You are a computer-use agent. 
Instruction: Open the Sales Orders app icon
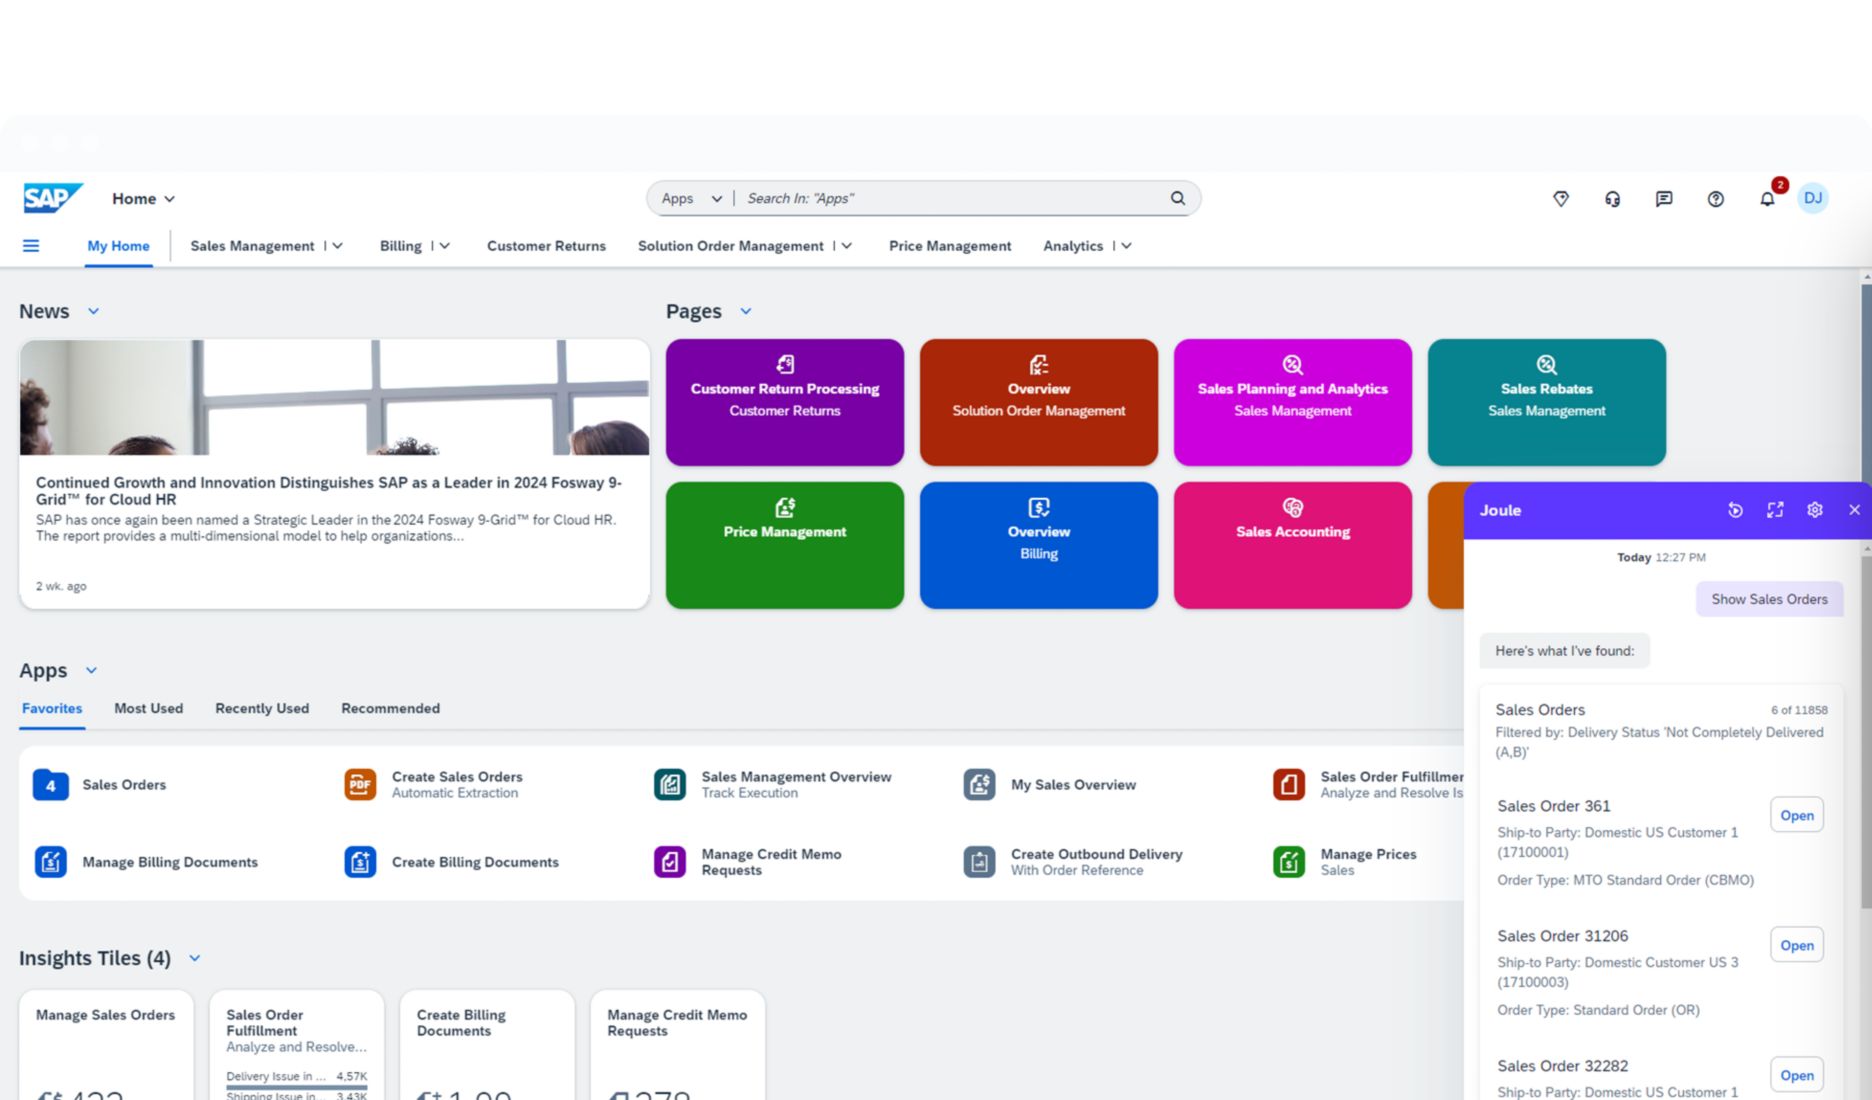pyautogui.click(x=50, y=785)
